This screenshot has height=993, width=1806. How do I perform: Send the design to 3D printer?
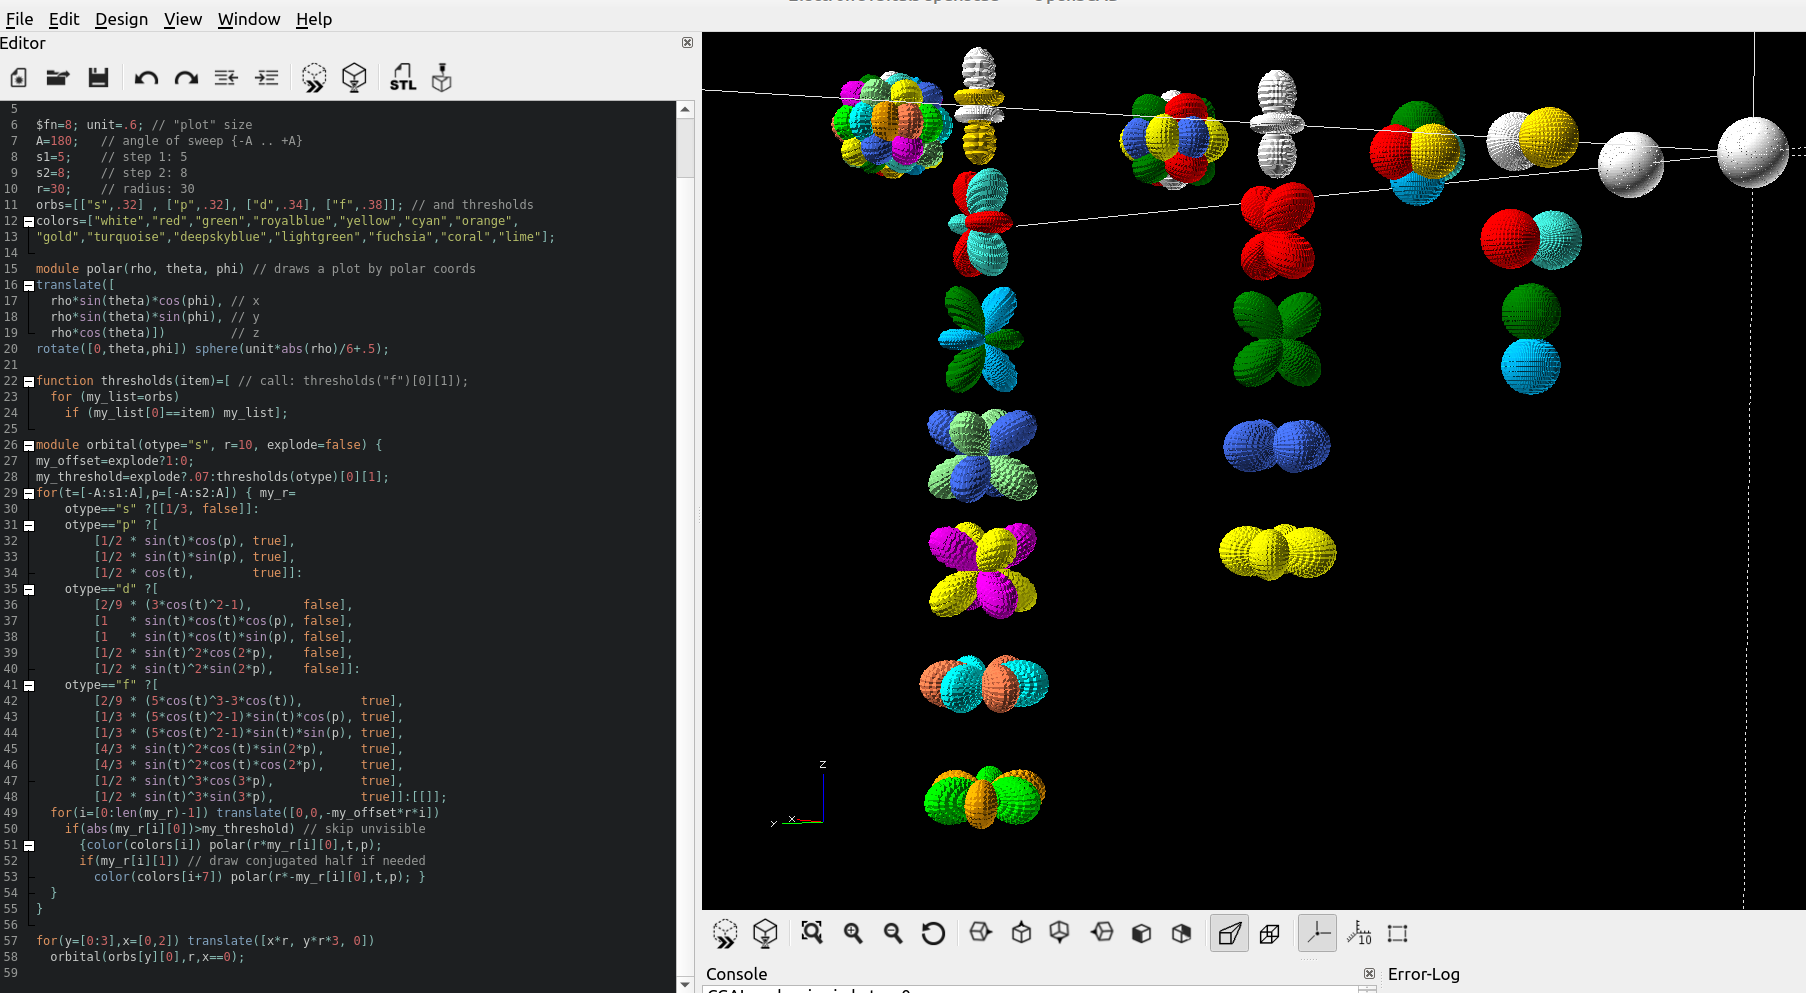point(442,78)
